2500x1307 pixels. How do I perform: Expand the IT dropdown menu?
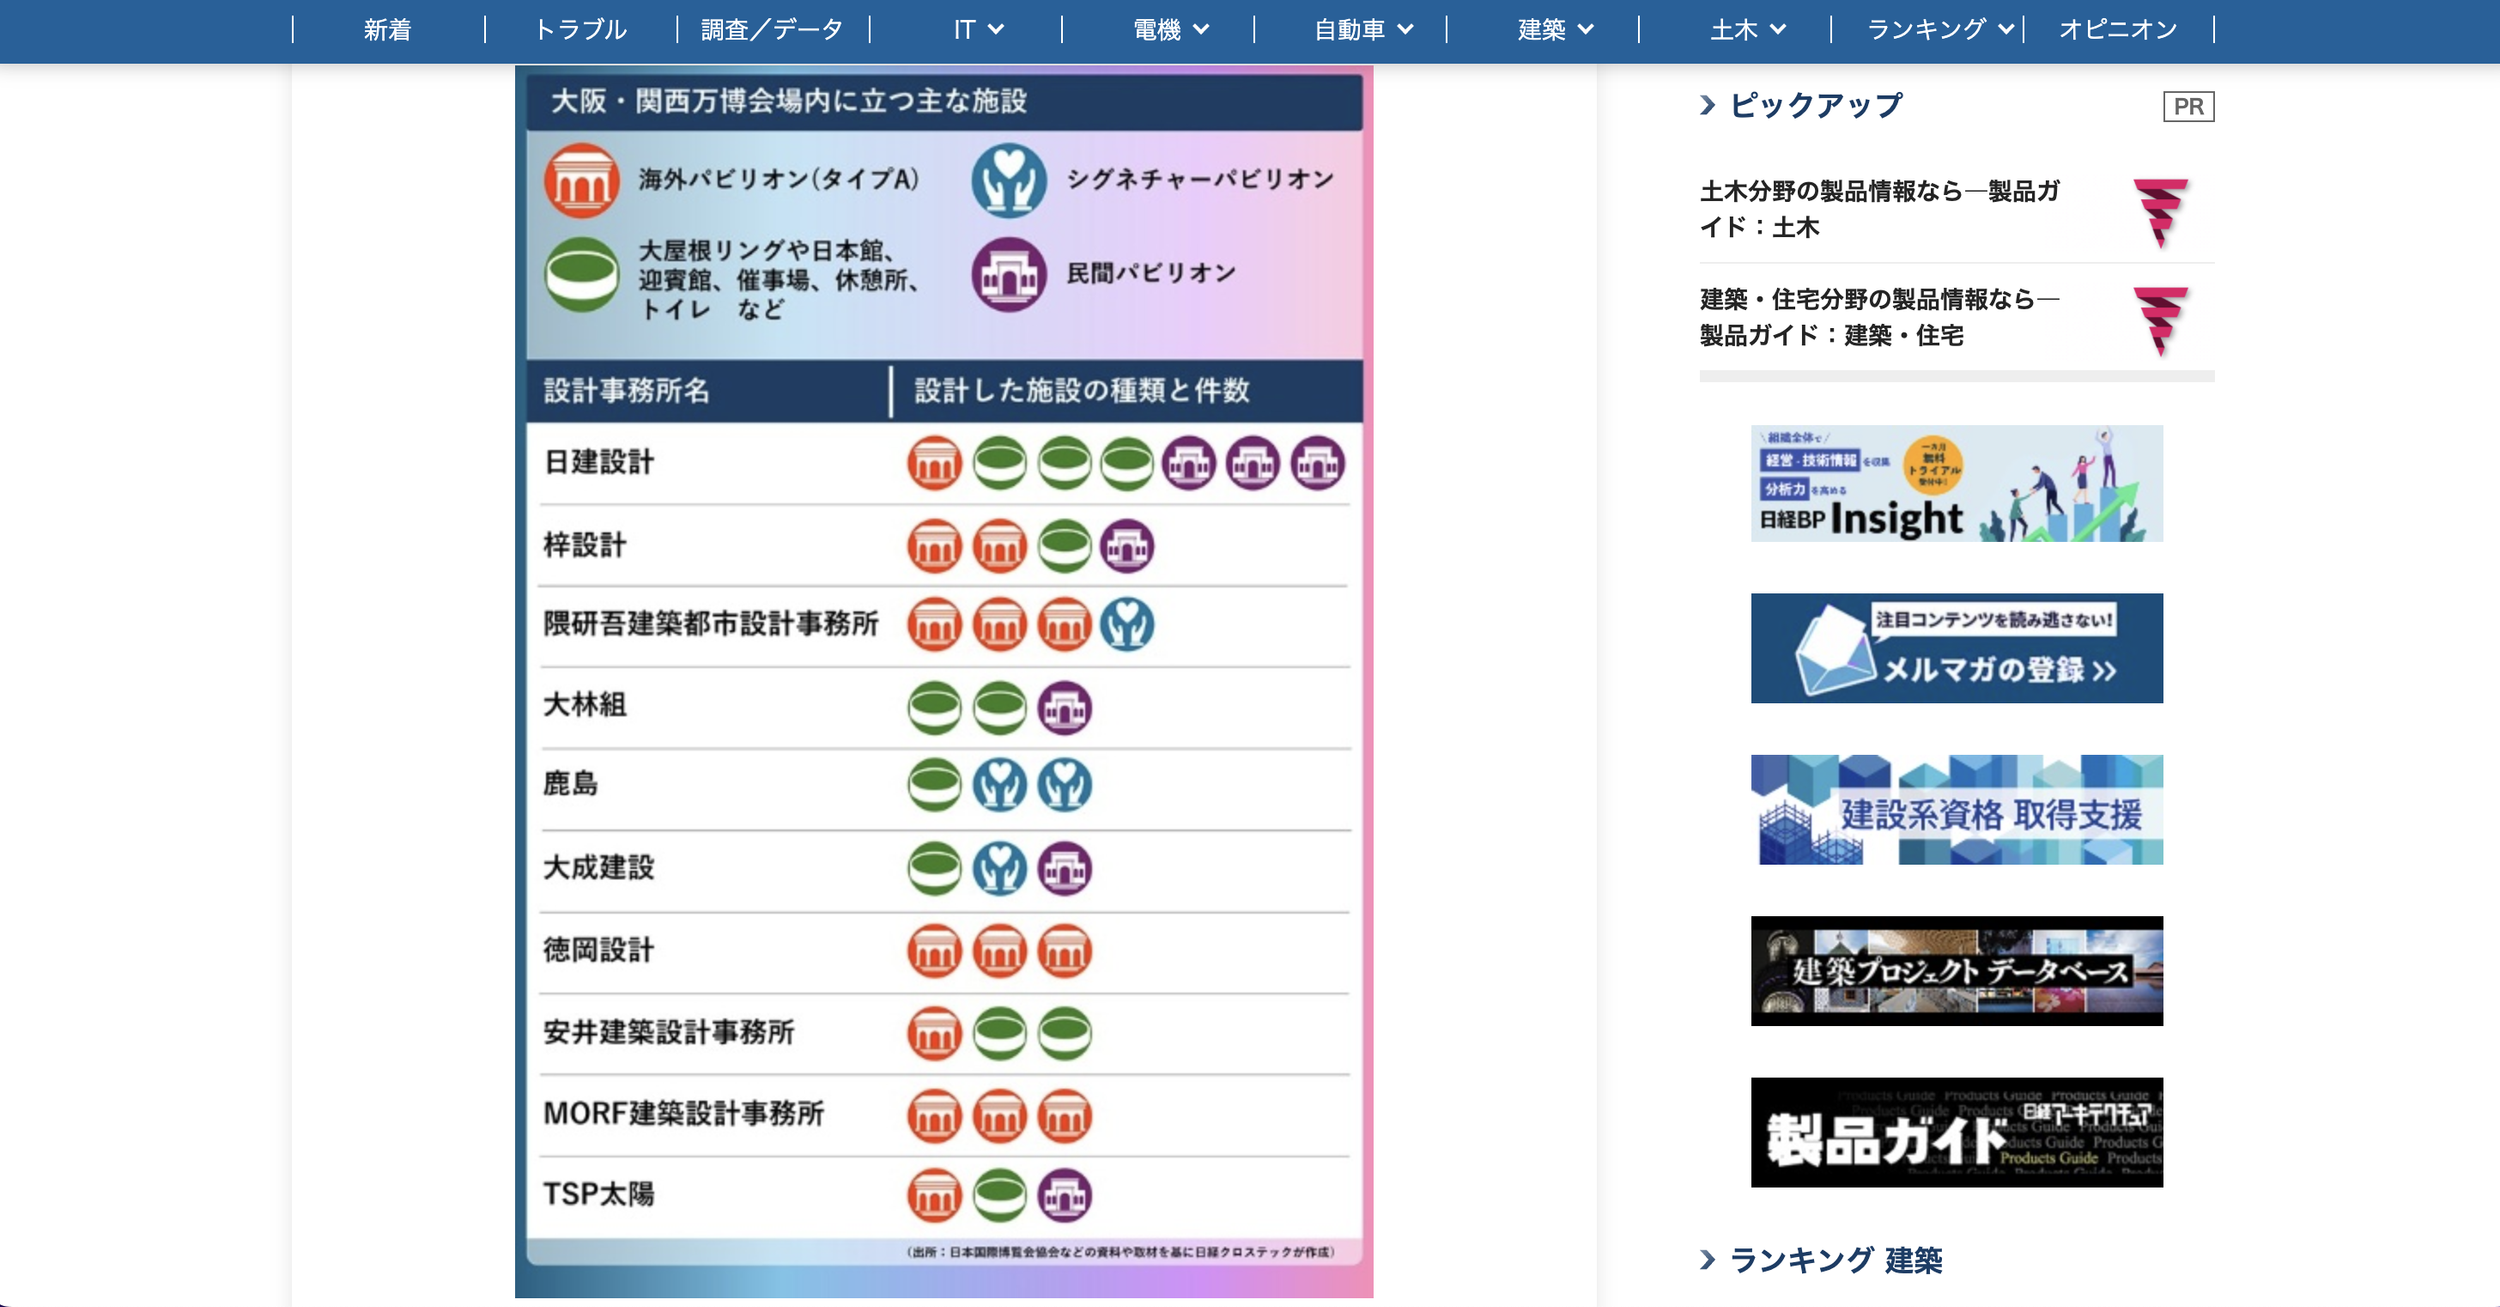coord(978,30)
